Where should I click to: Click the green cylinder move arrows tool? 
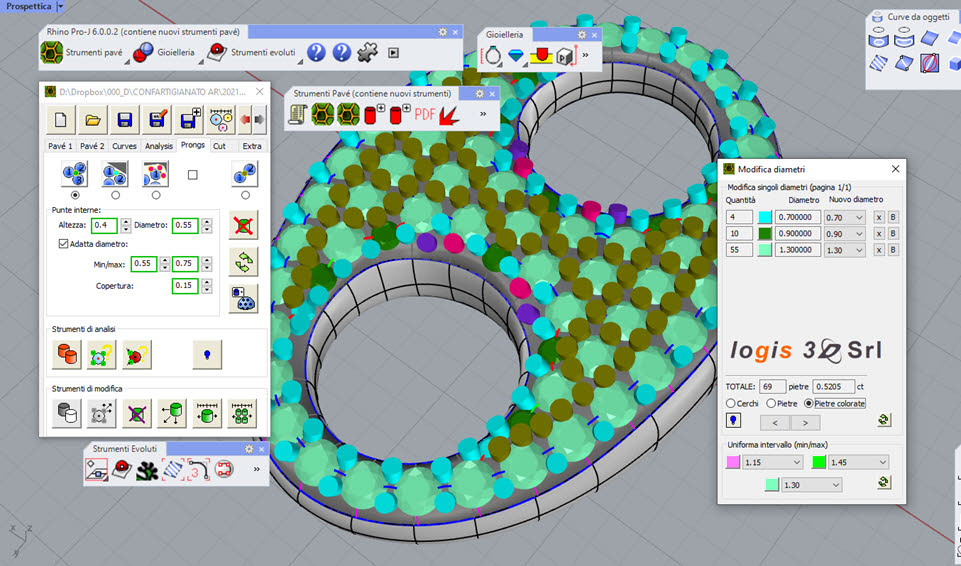click(172, 413)
